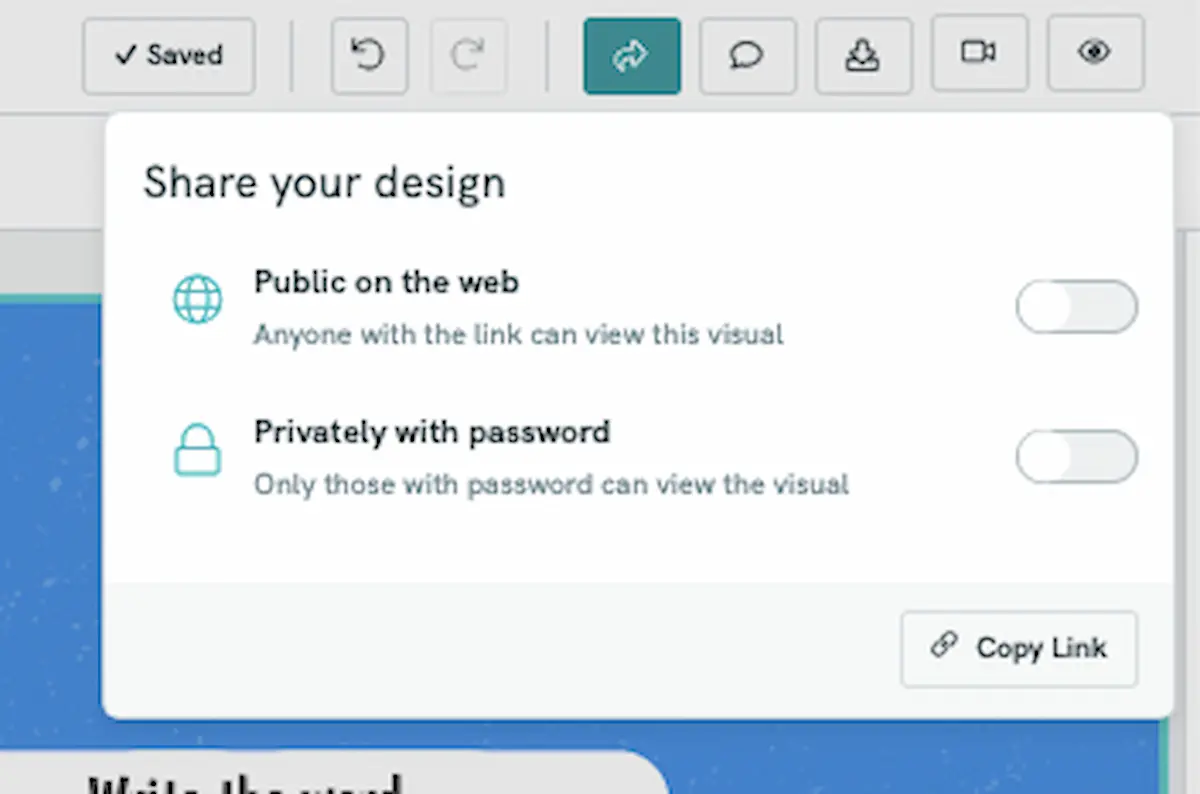Select the "Public on the web" label
The height and width of the screenshot is (794, 1200).
tap(386, 283)
